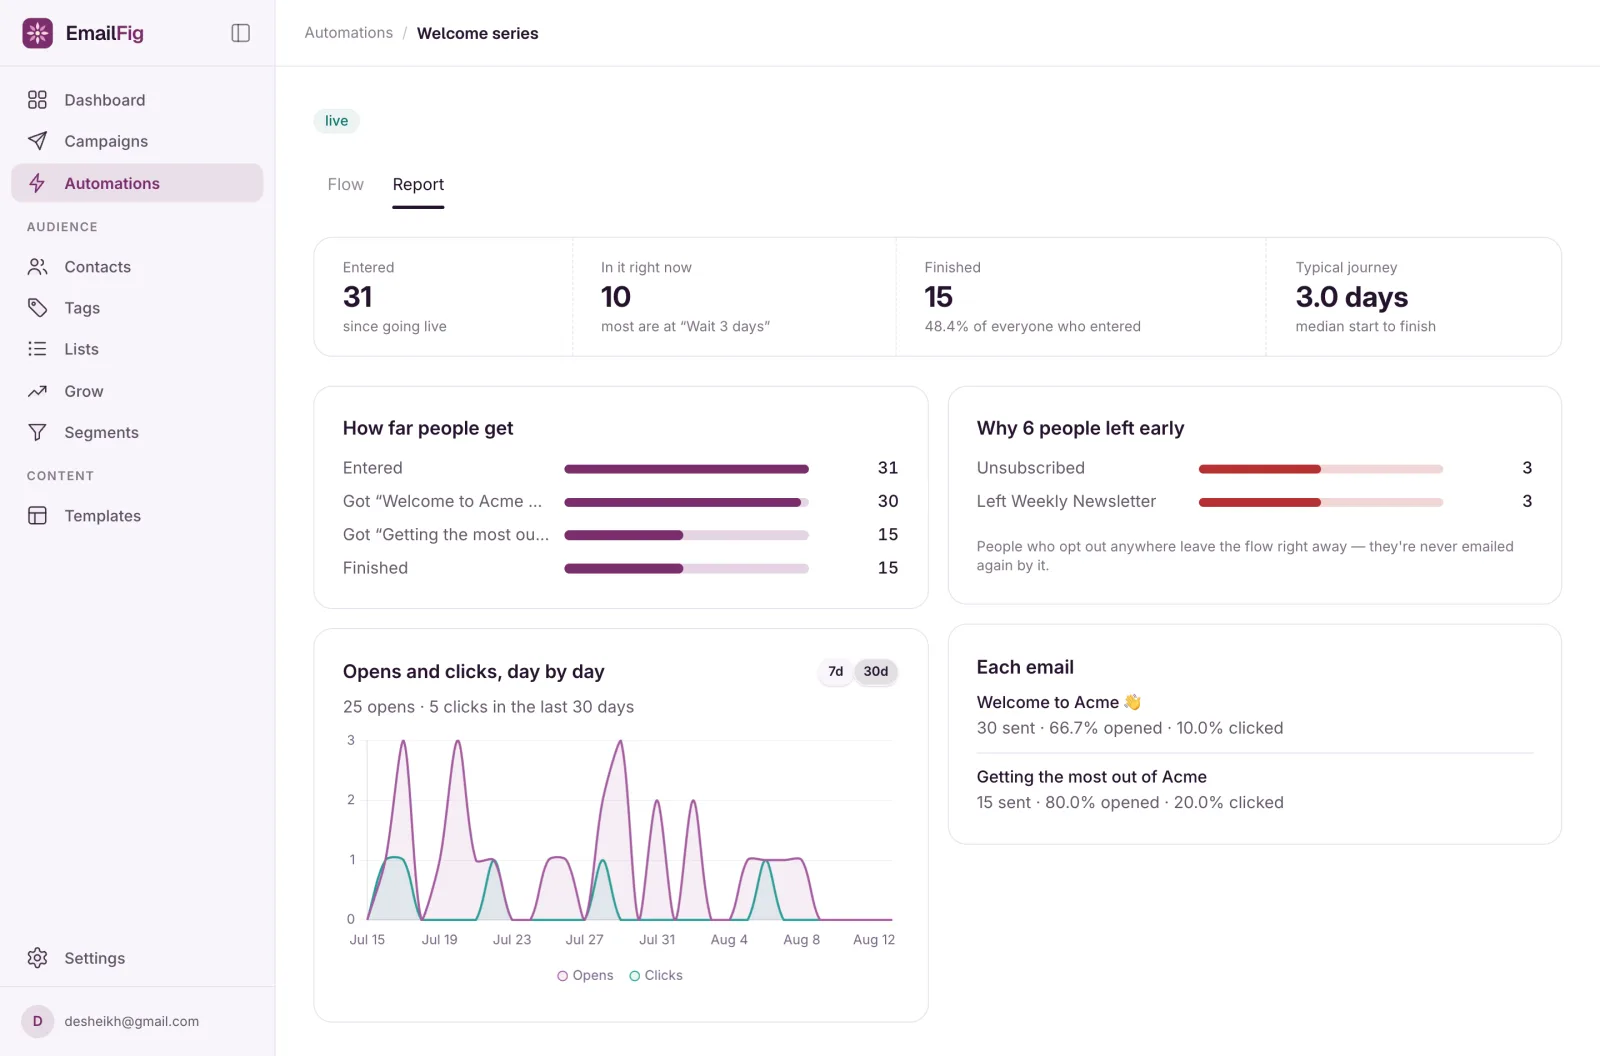This screenshot has height=1056, width=1600.
Task: Click the Got "Welcome to Acme" funnel row
Action: tap(620, 501)
